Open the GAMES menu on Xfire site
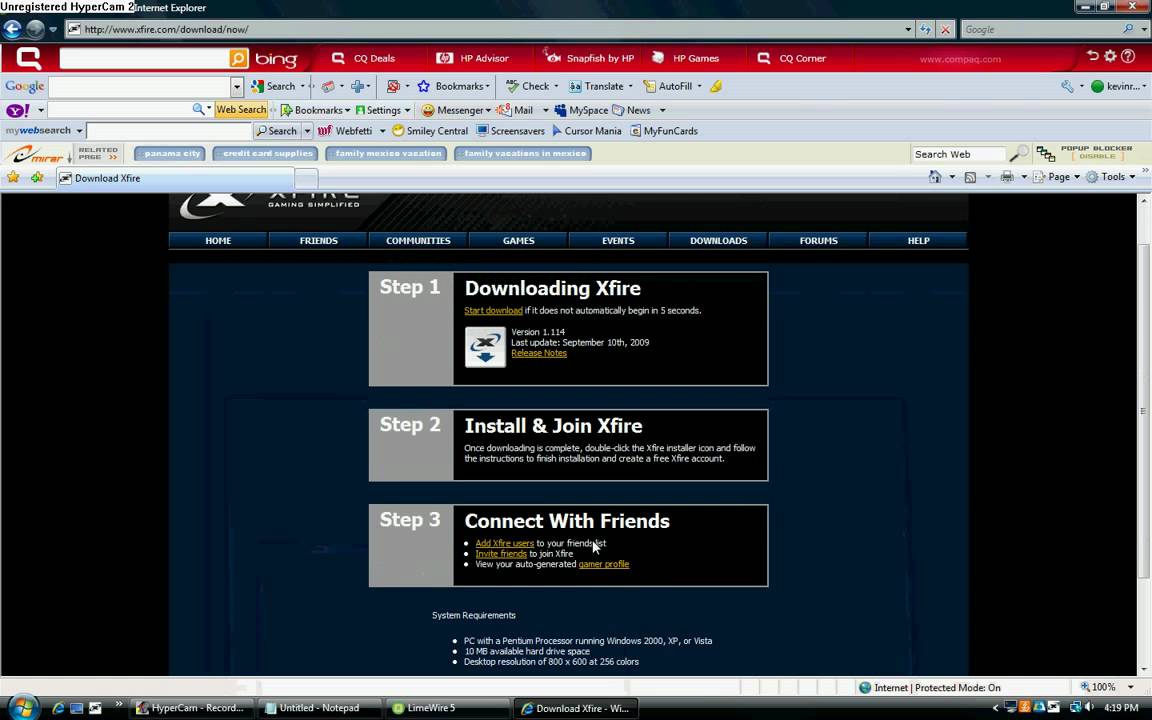The image size is (1152, 720). (x=519, y=240)
